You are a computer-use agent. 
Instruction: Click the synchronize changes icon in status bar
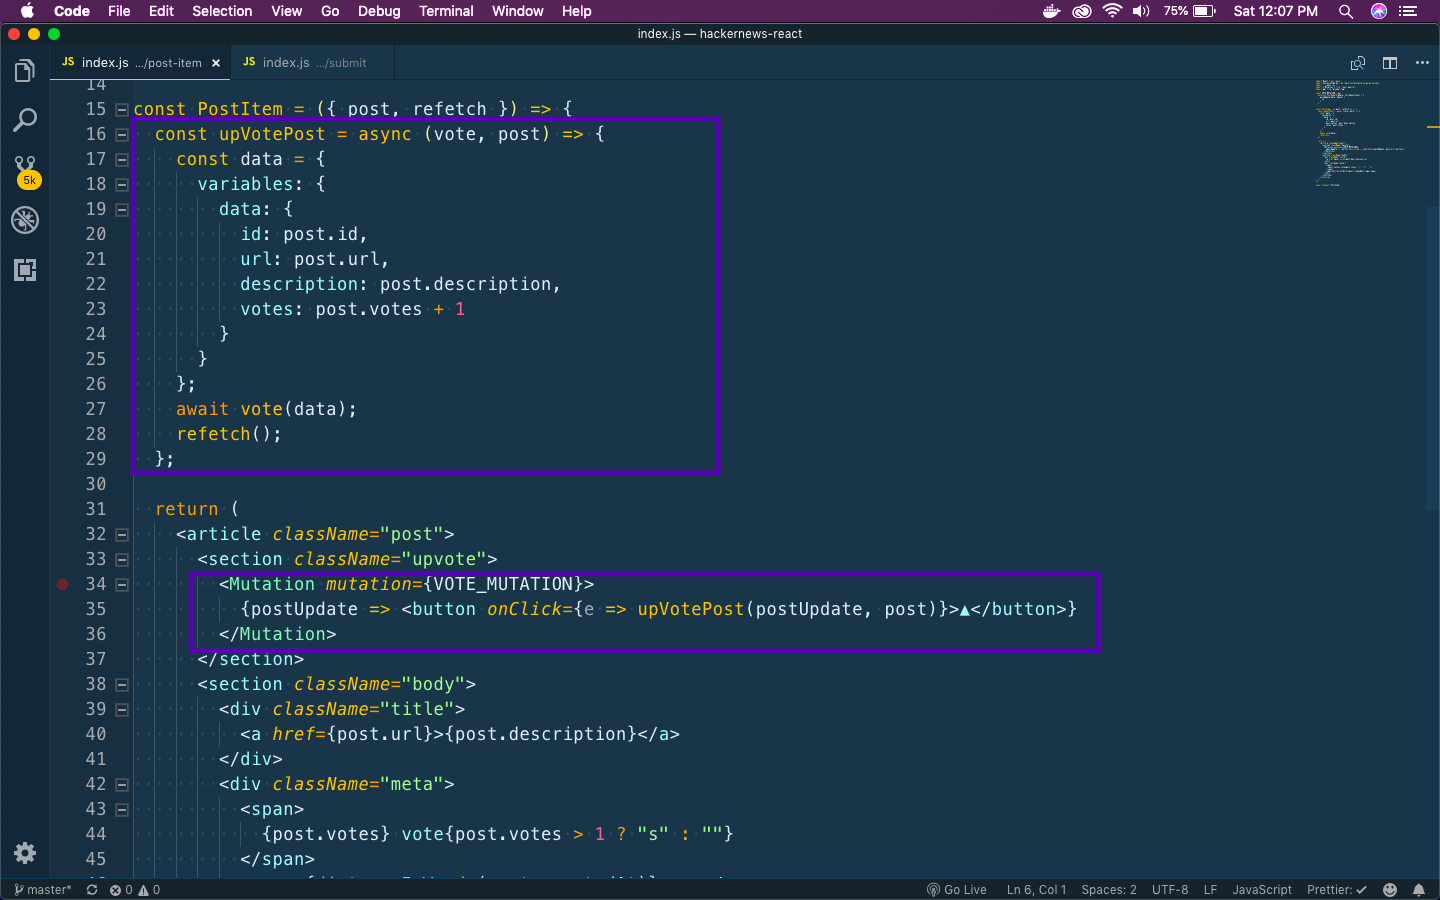coord(92,890)
